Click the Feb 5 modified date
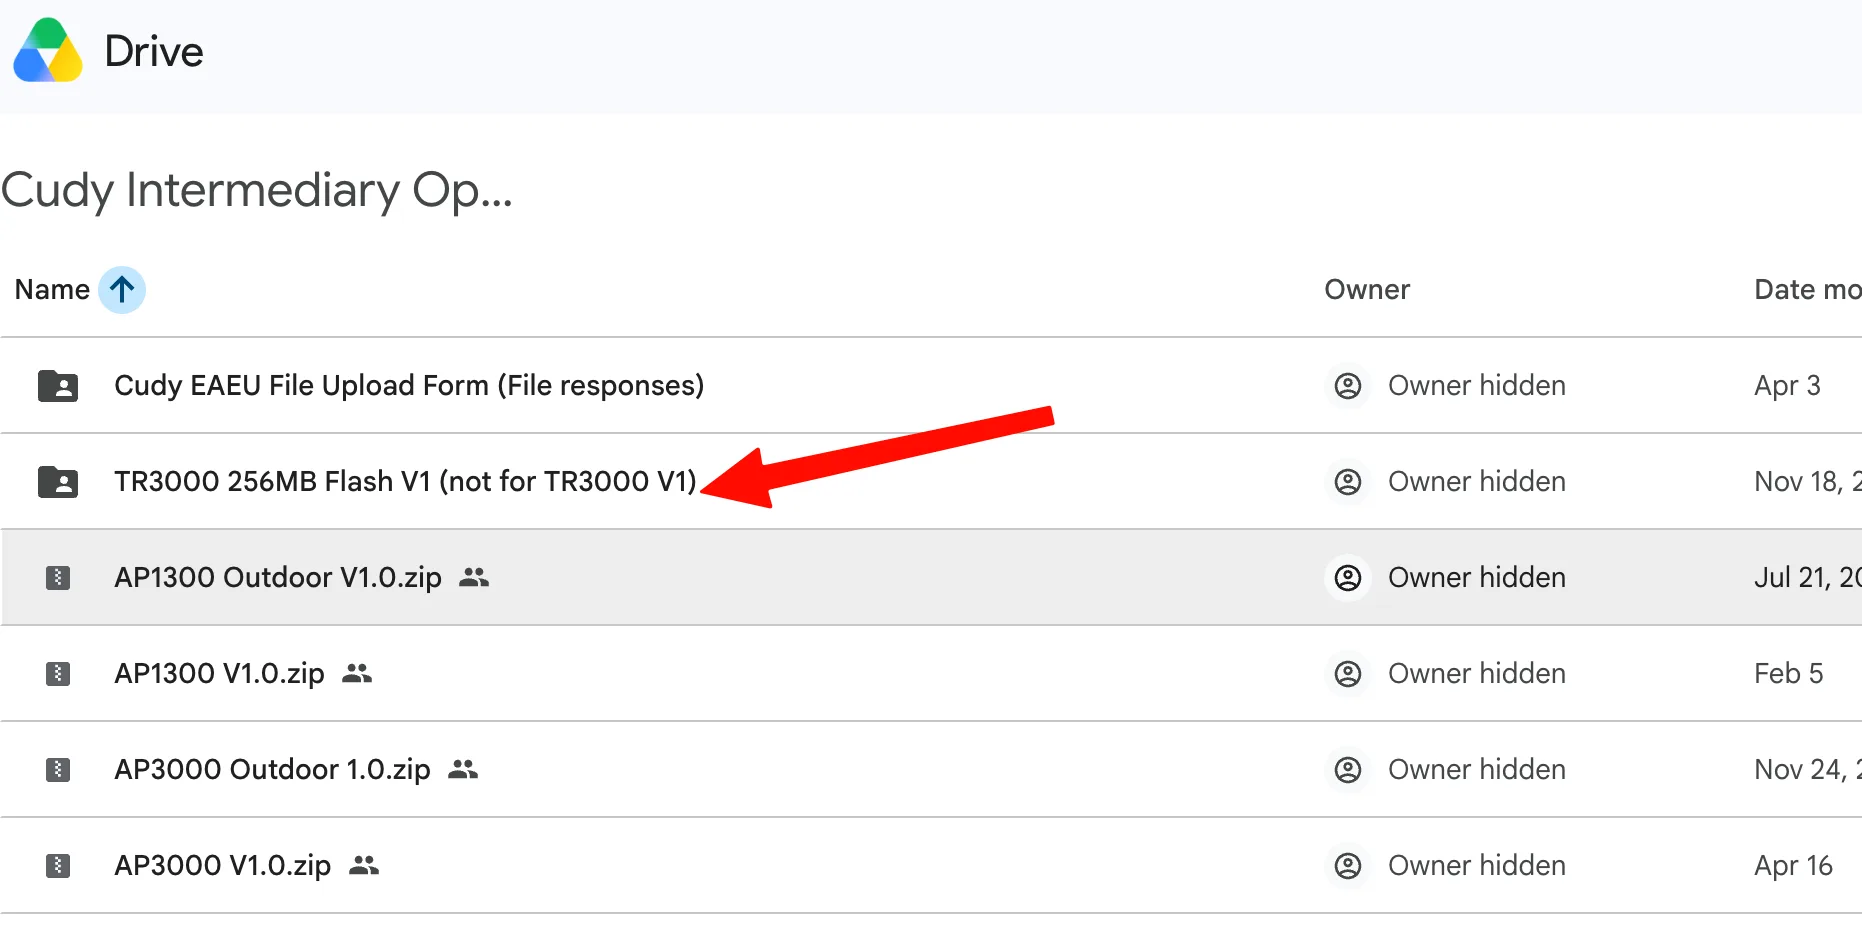The image size is (1862, 936). 1789,674
